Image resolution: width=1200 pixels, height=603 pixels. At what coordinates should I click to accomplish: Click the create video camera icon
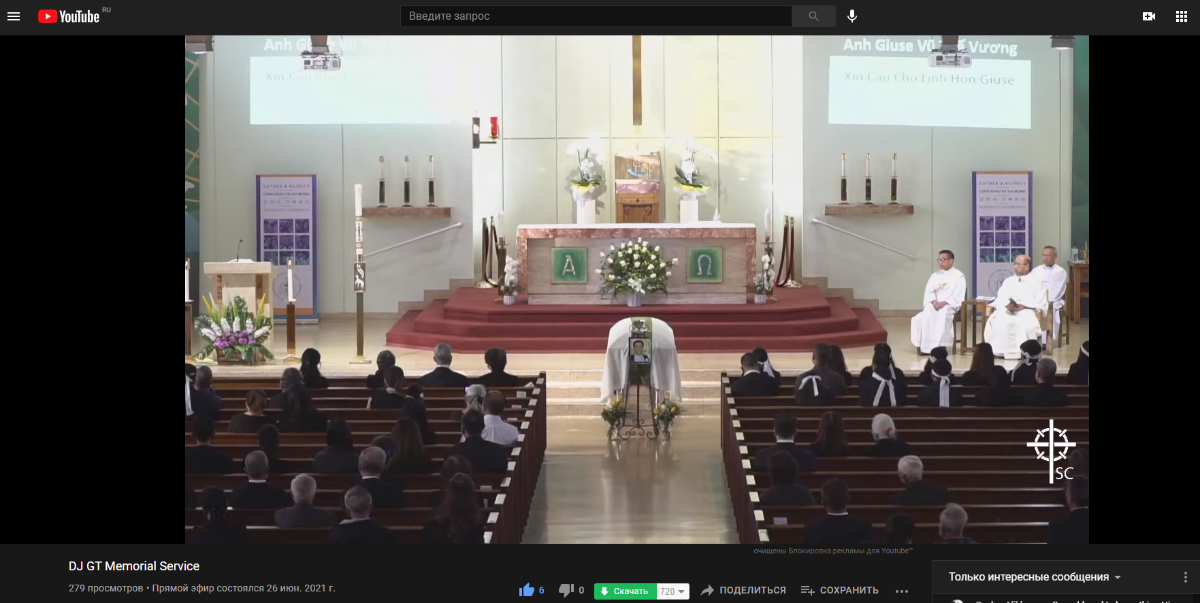point(1149,16)
